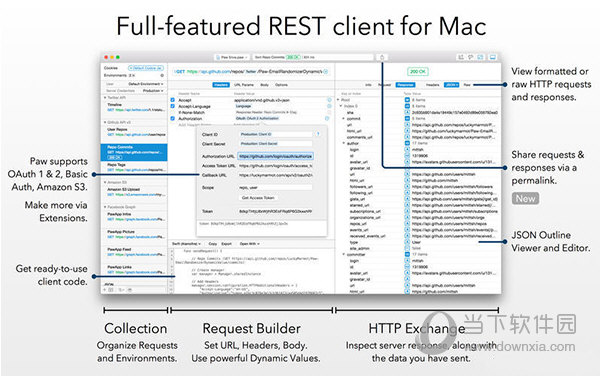Switch to the Response tab
Viewport: 600px width, 376px height.
[x=405, y=85]
